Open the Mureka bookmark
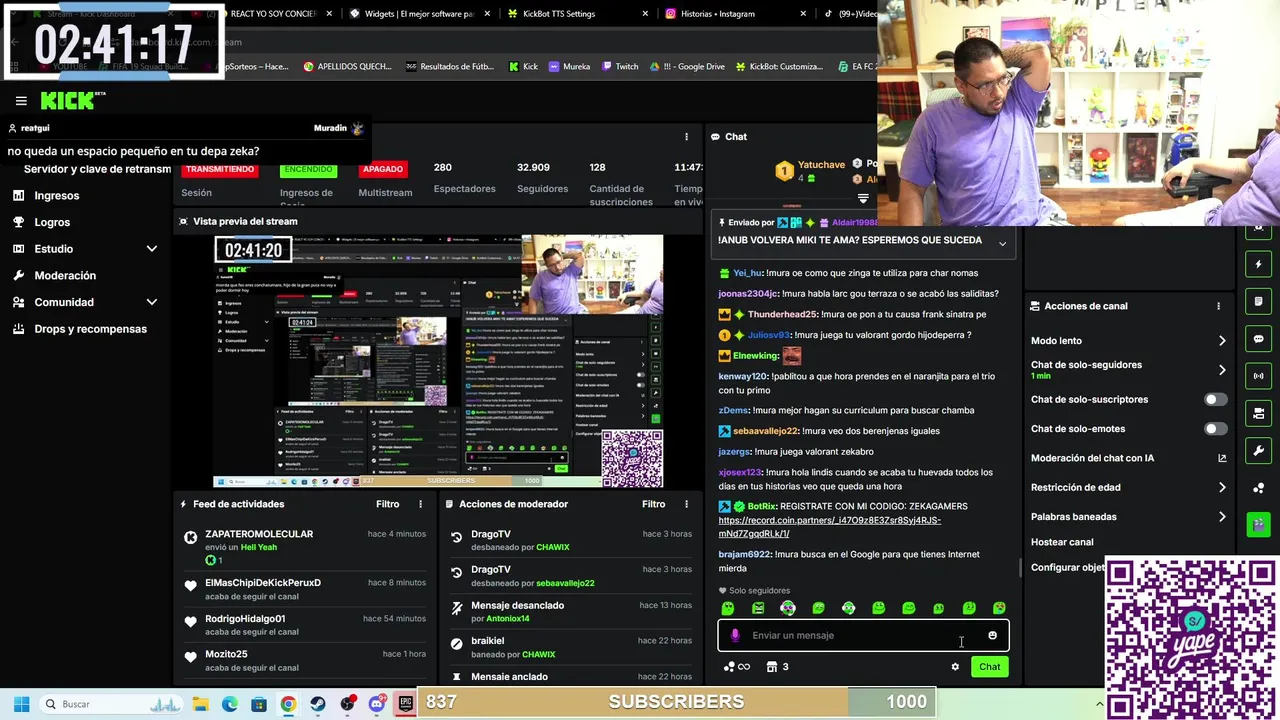 coord(568,67)
